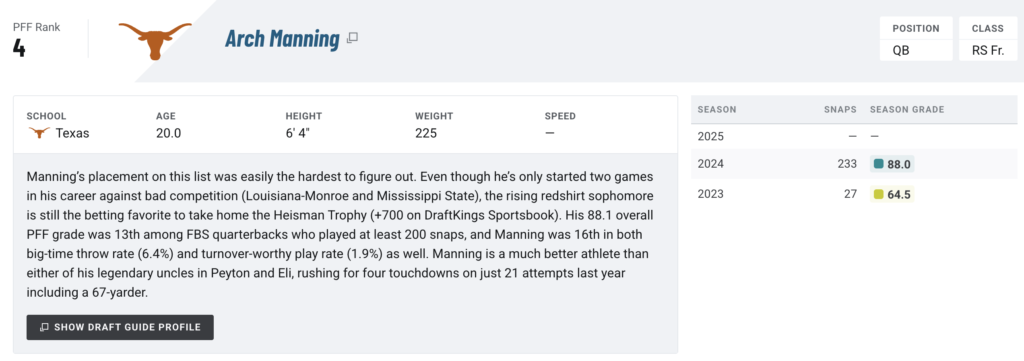Image resolution: width=1024 pixels, height=361 pixels.
Task: Click the Snaps column header
Action: pos(840,110)
